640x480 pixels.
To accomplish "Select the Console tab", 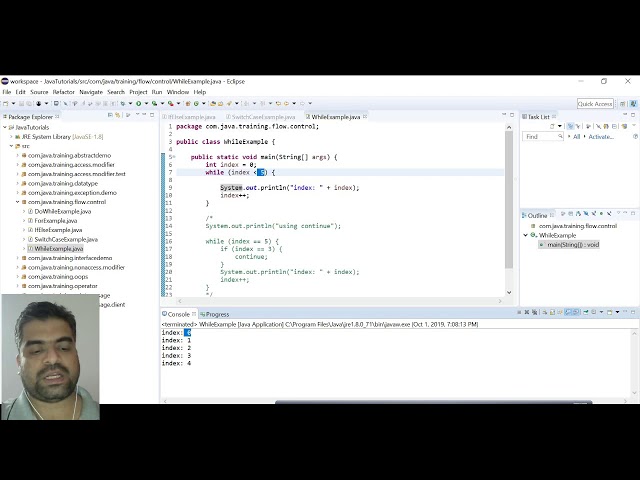I will (179, 314).
